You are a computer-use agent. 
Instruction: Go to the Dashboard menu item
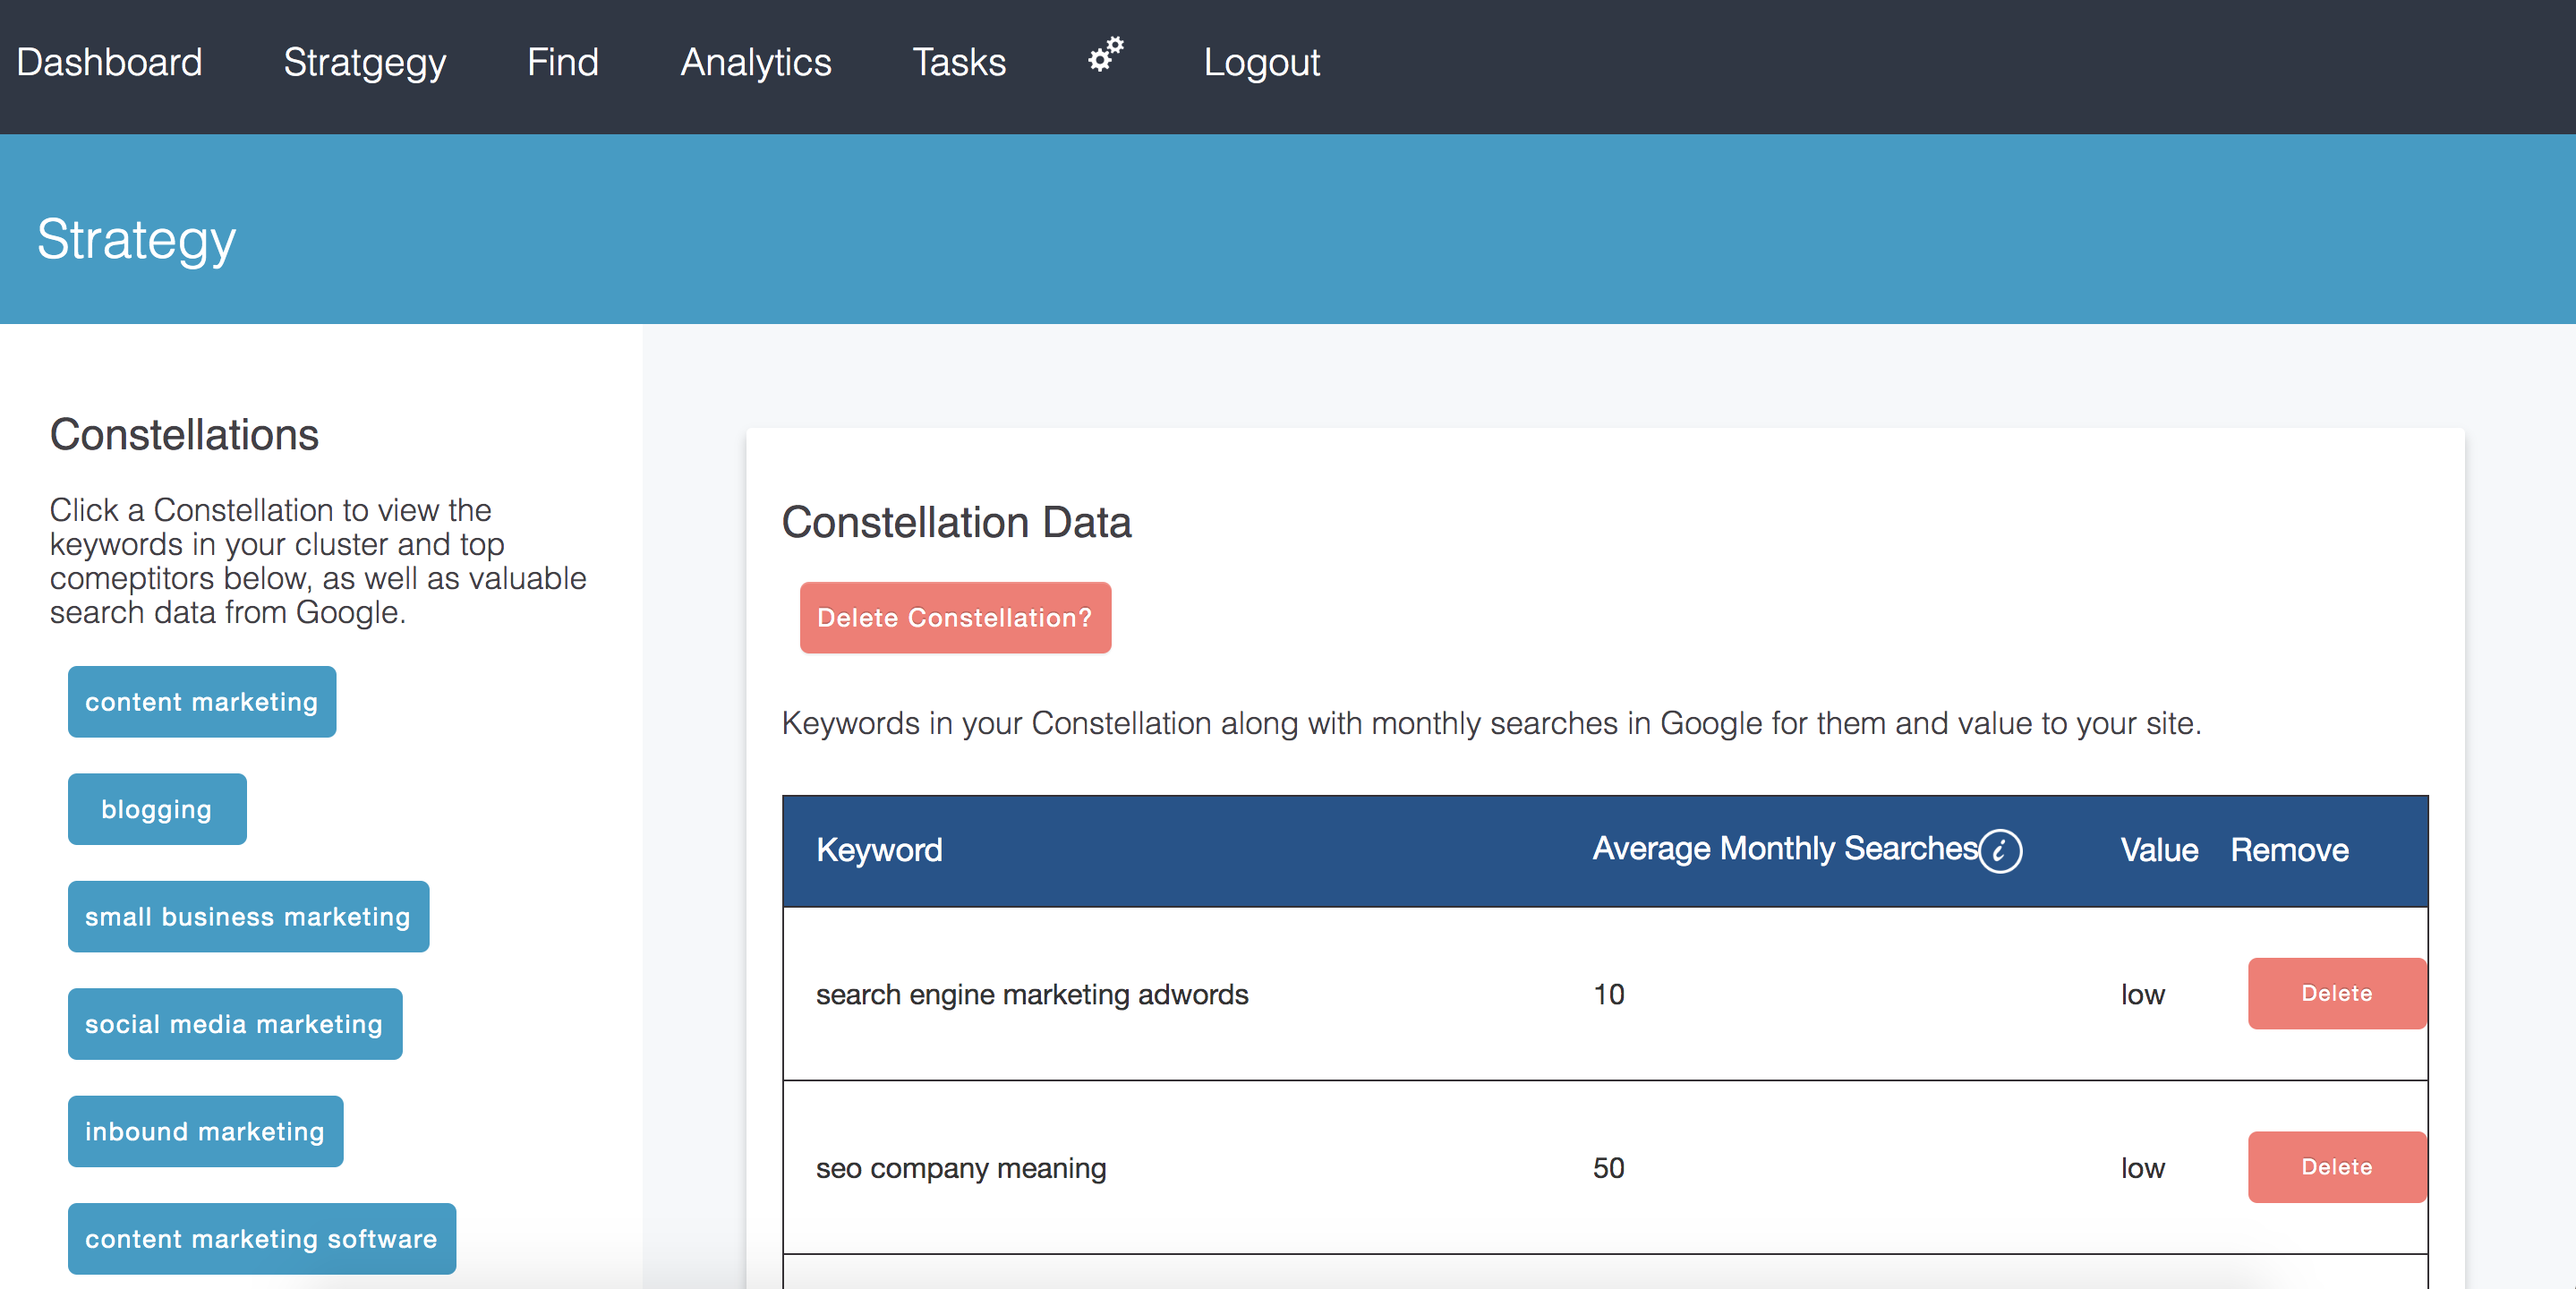point(110,62)
